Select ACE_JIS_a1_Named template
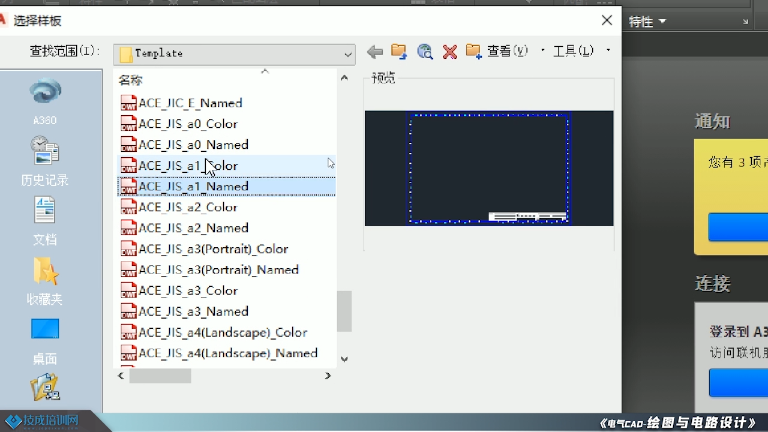Screen dimensions: 768x432 [x=193, y=186]
